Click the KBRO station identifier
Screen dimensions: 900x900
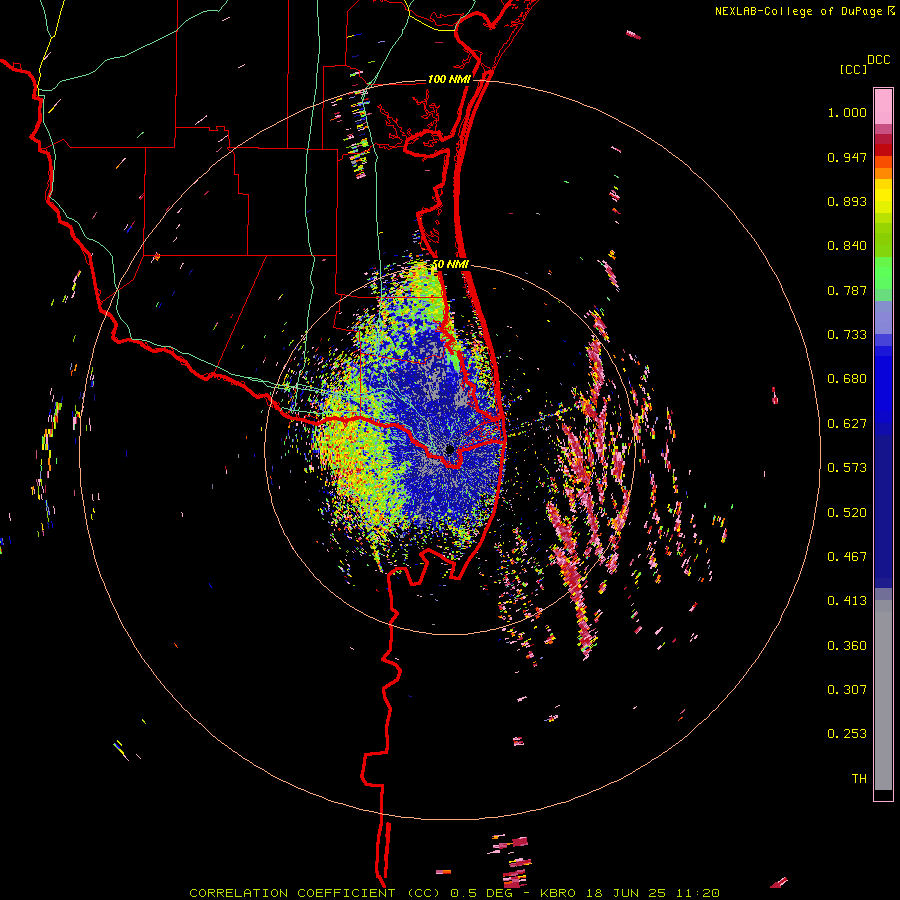[560, 893]
